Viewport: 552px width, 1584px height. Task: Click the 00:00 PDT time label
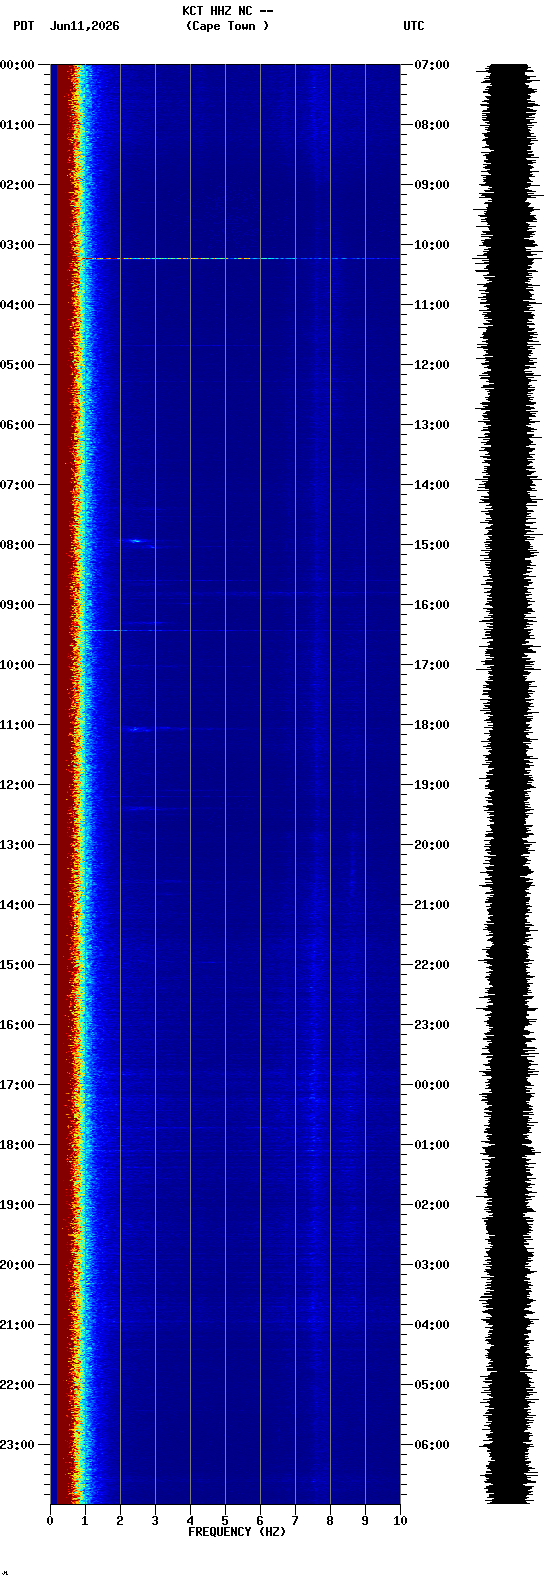click(17, 65)
